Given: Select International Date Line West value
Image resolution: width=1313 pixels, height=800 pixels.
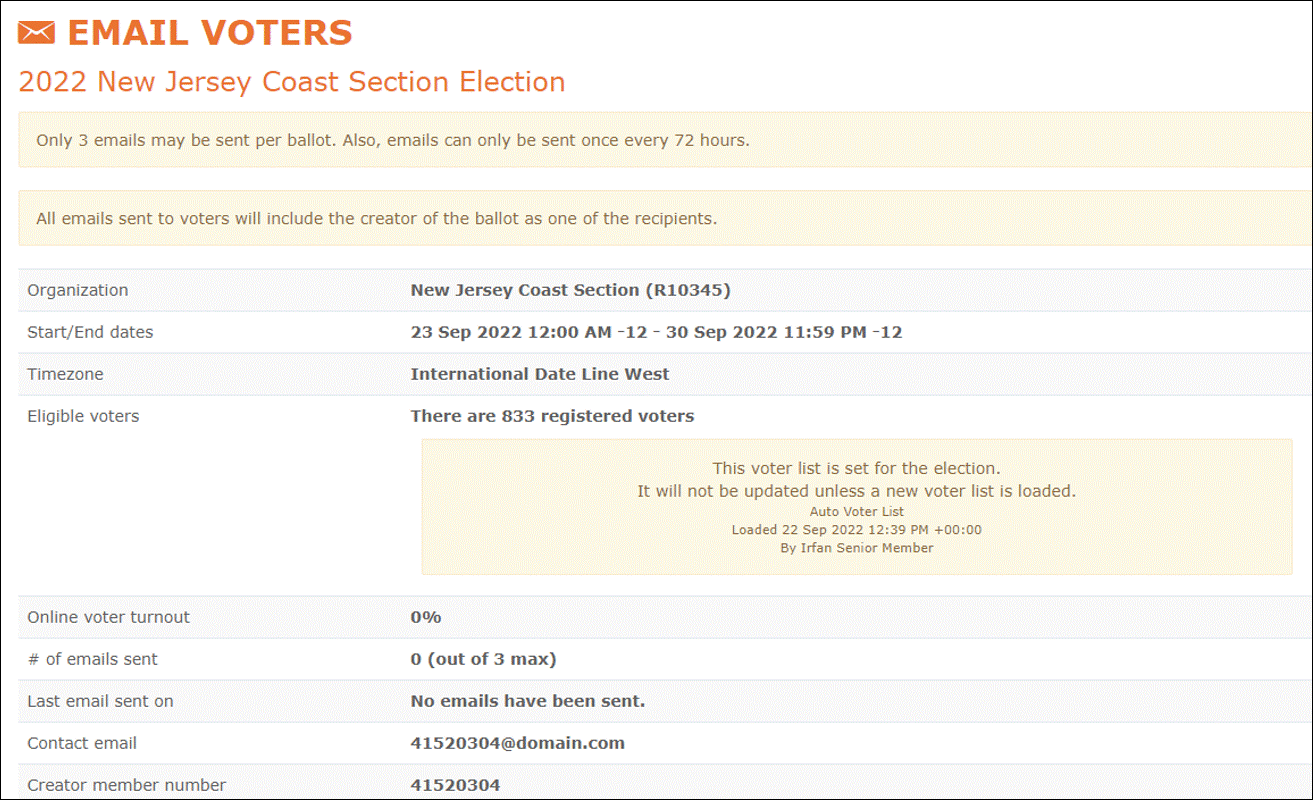Looking at the screenshot, I should click(540, 374).
